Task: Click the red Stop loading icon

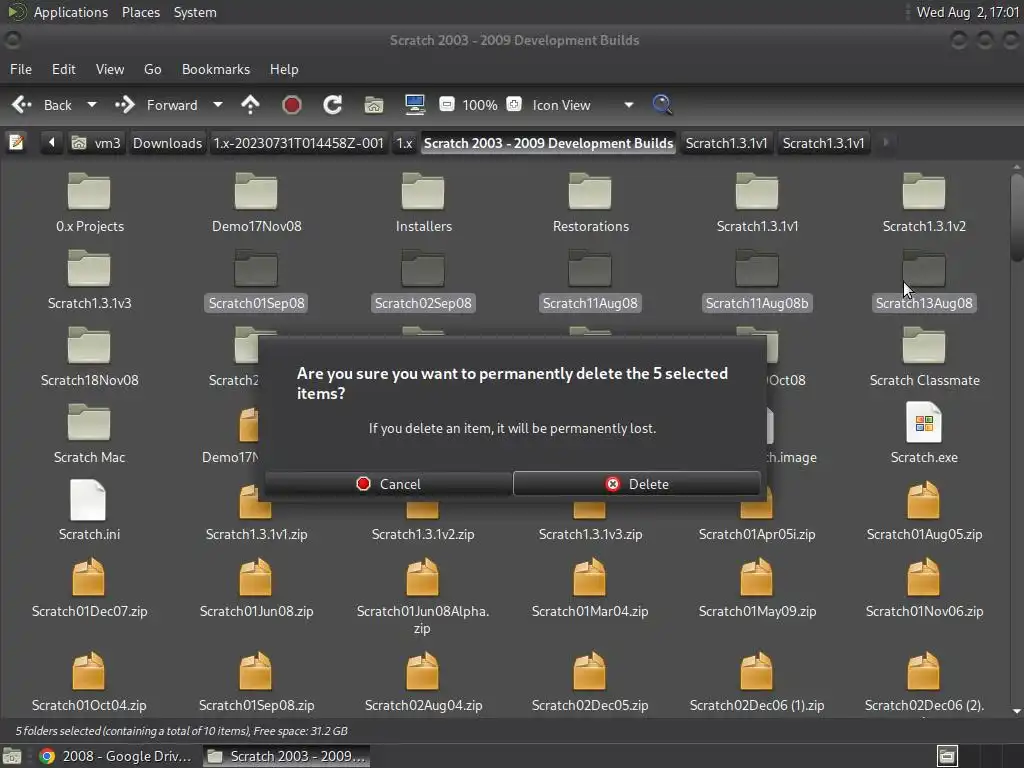Action: 291,104
